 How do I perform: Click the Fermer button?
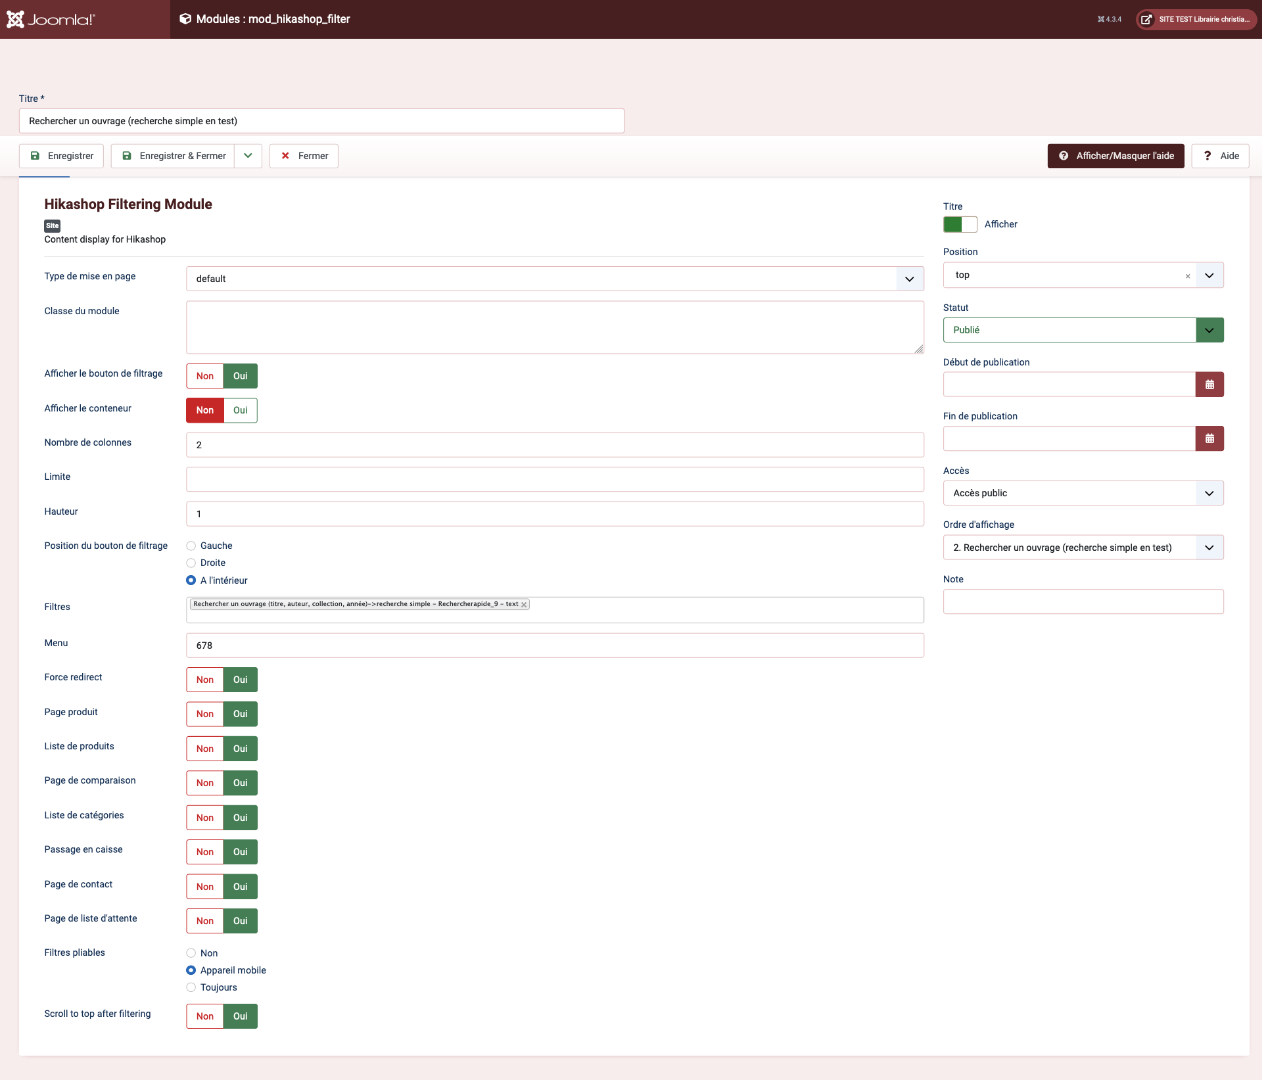[x=304, y=156]
